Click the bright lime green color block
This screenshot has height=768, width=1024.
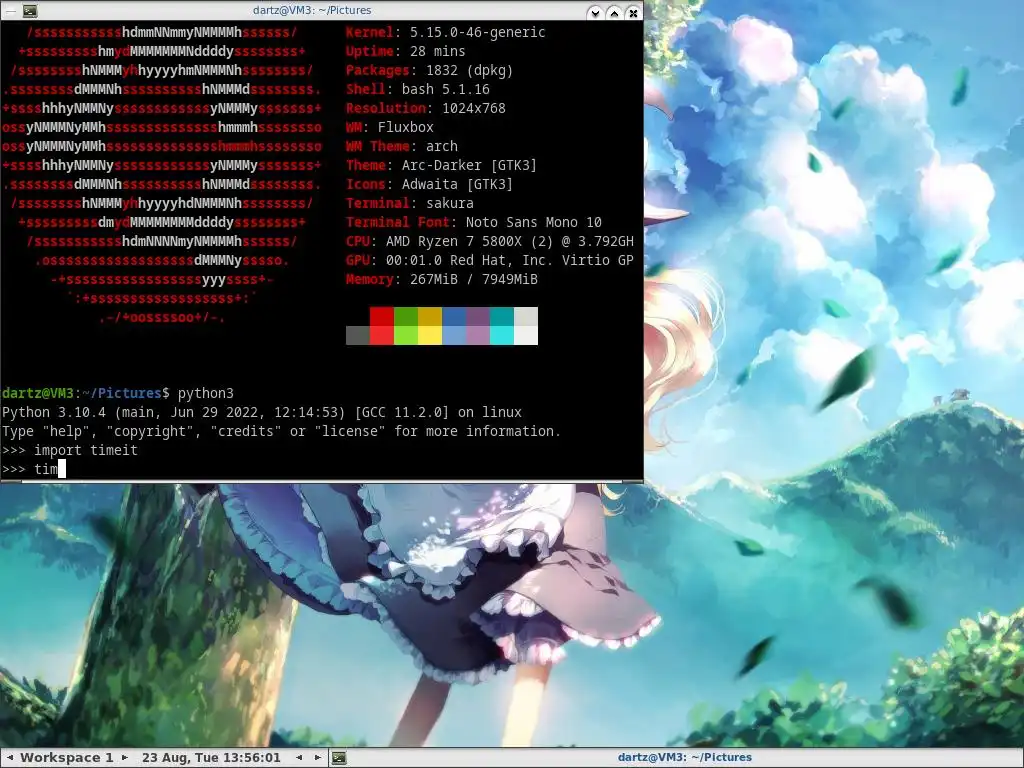(406, 335)
